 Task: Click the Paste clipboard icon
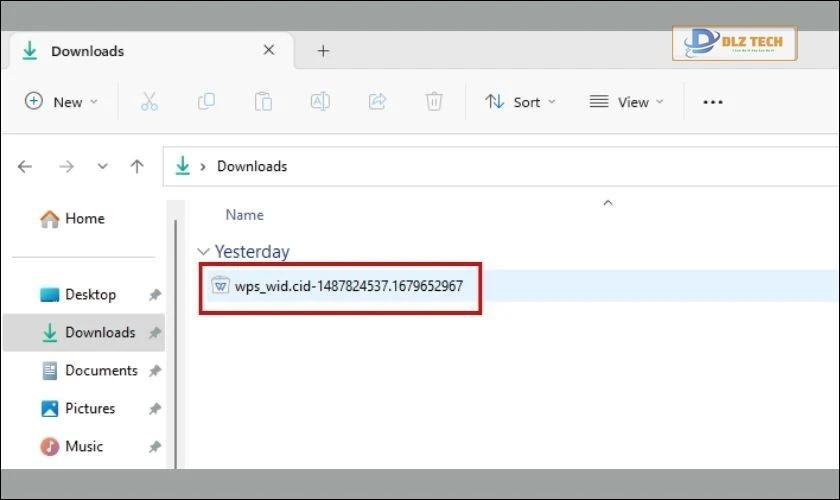point(263,101)
